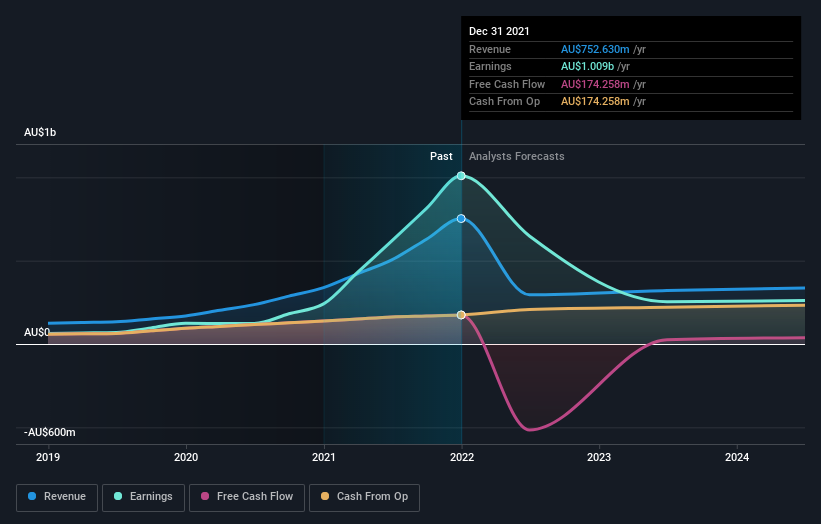Toggle the Earnings series legend button
This screenshot has width=821, height=524.
pyautogui.click(x=143, y=497)
